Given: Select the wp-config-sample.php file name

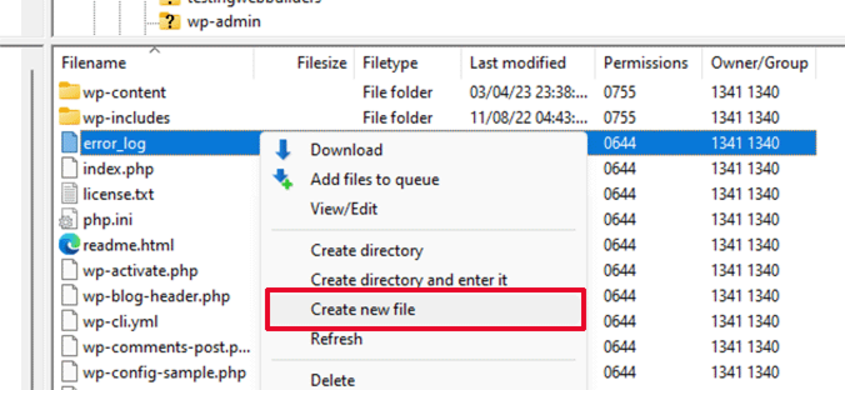Looking at the screenshot, I should (x=164, y=373).
